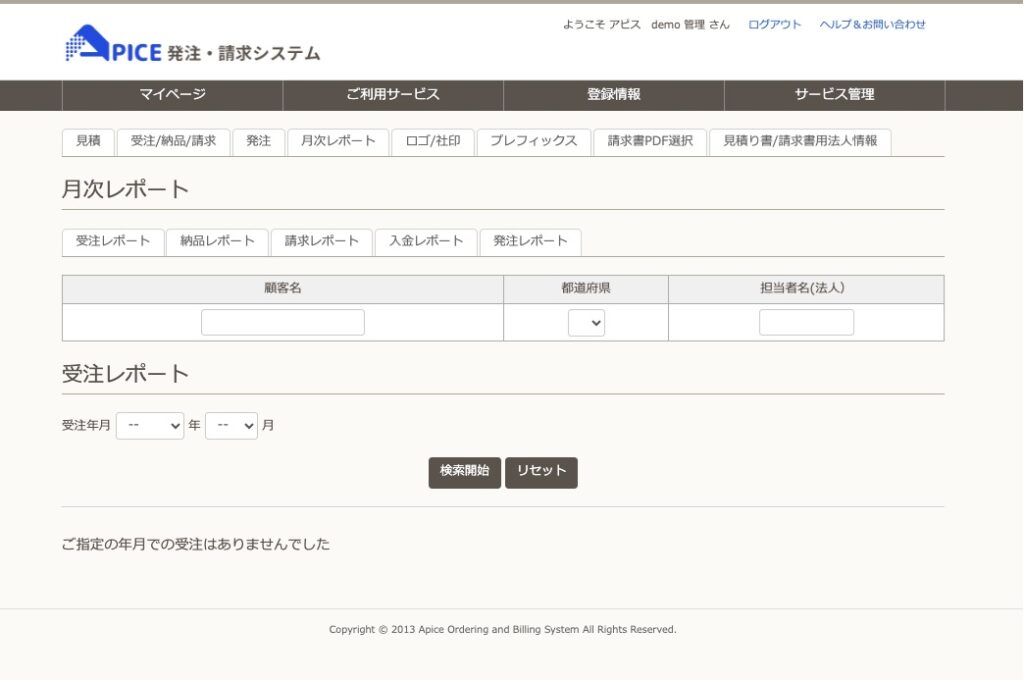This screenshot has width=1024, height=681.
Task: Click the 検索開始 button
Action: coord(464,473)
